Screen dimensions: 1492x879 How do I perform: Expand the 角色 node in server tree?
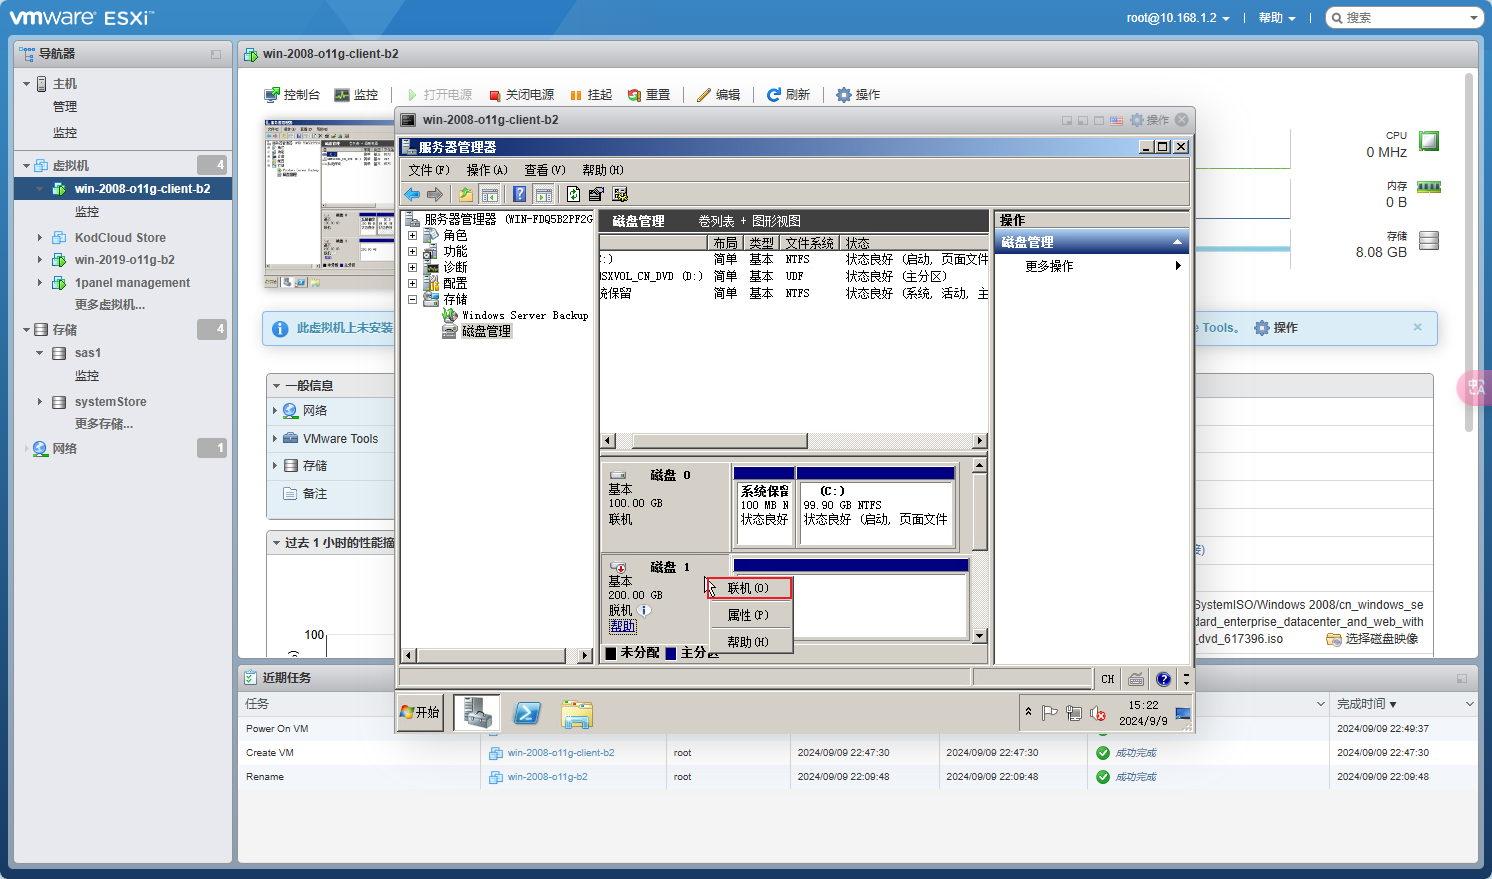[412, 236]
